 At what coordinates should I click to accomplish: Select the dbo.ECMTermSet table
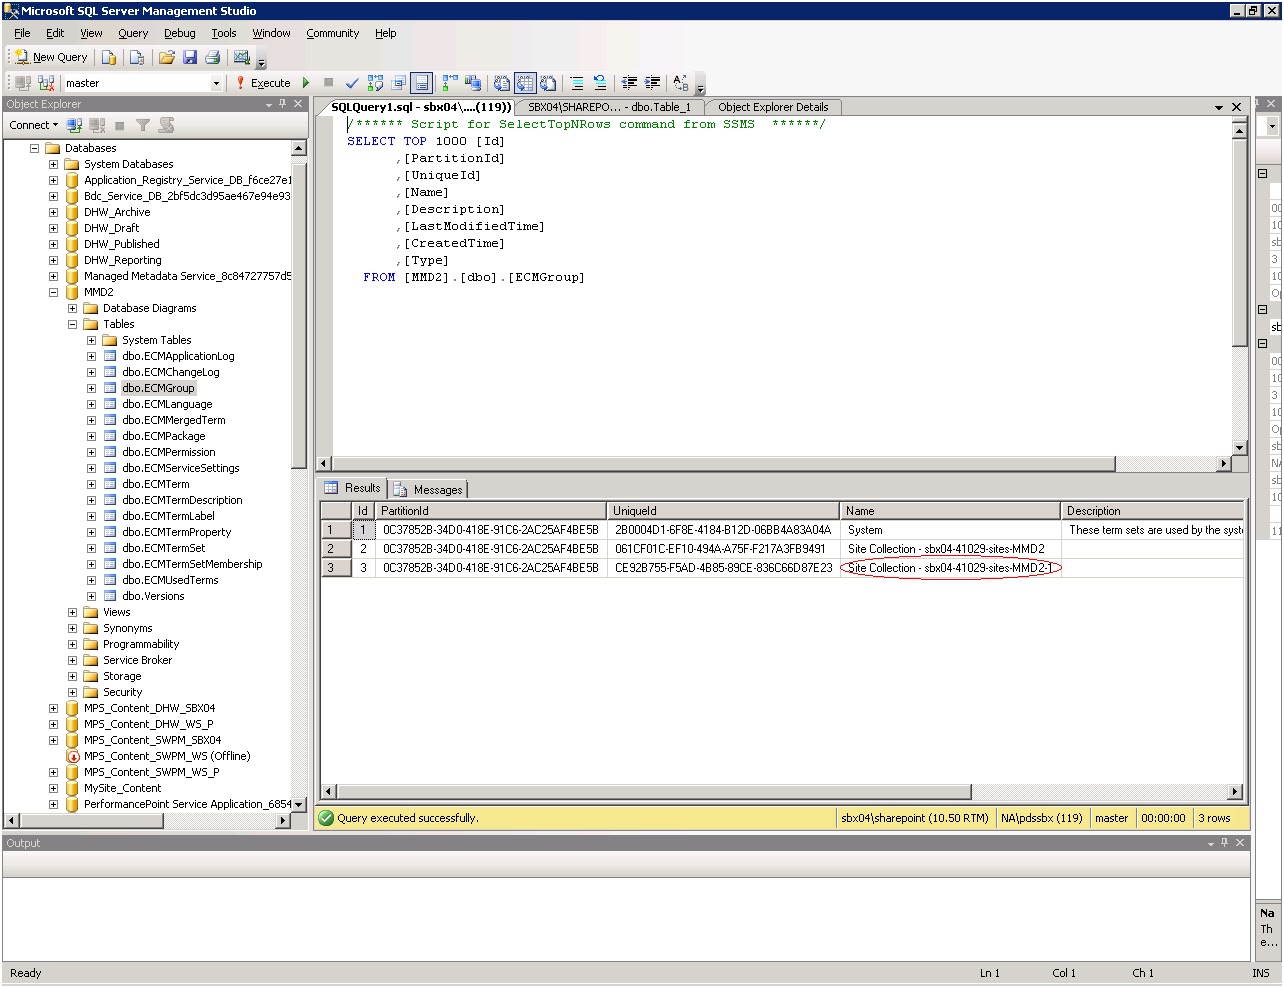tap(162, 548)
